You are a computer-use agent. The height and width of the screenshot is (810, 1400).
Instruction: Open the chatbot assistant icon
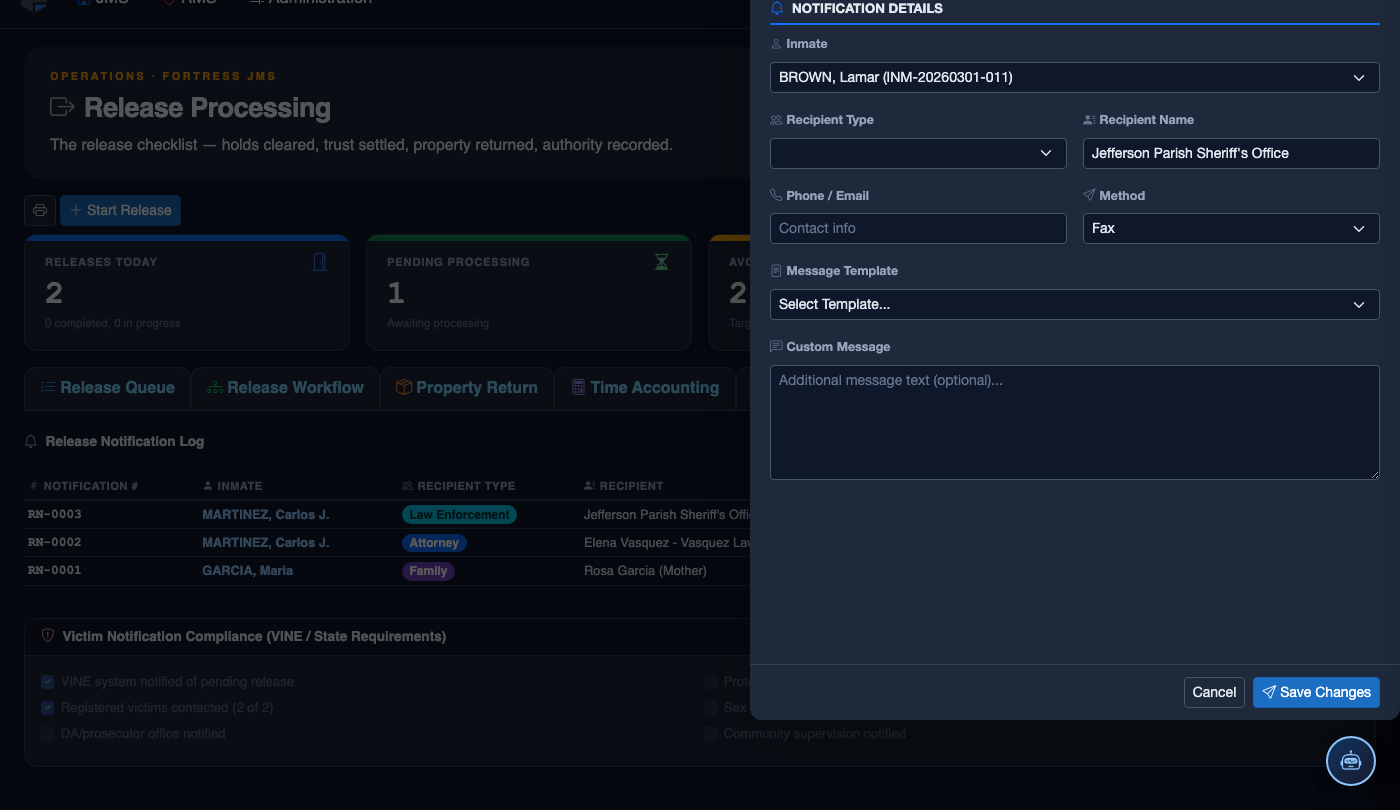(x=1351, y=760)
